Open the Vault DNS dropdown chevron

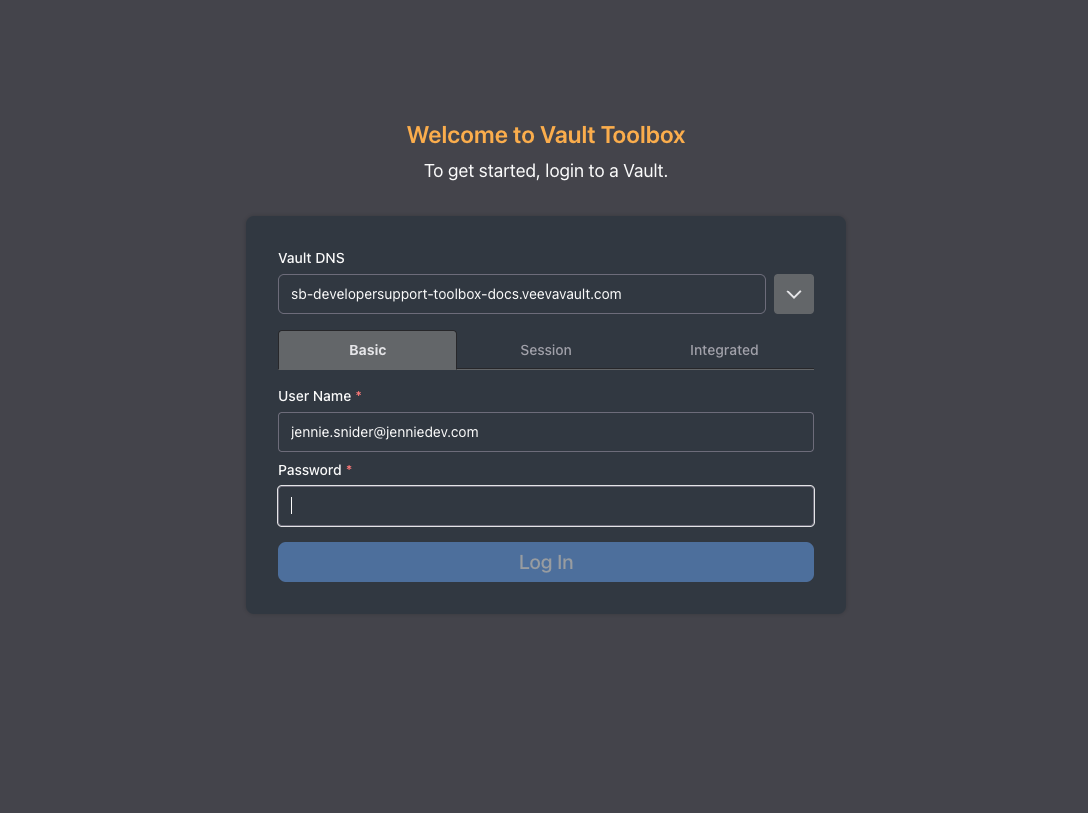point(794,294)
